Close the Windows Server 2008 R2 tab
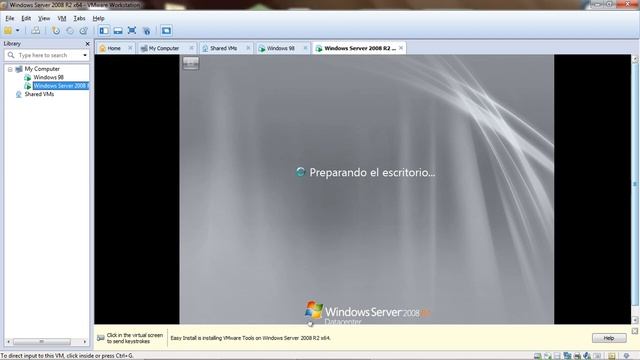The height and width of the screenshot is (360, 640). pyautogui.click(x=401, y=48)
